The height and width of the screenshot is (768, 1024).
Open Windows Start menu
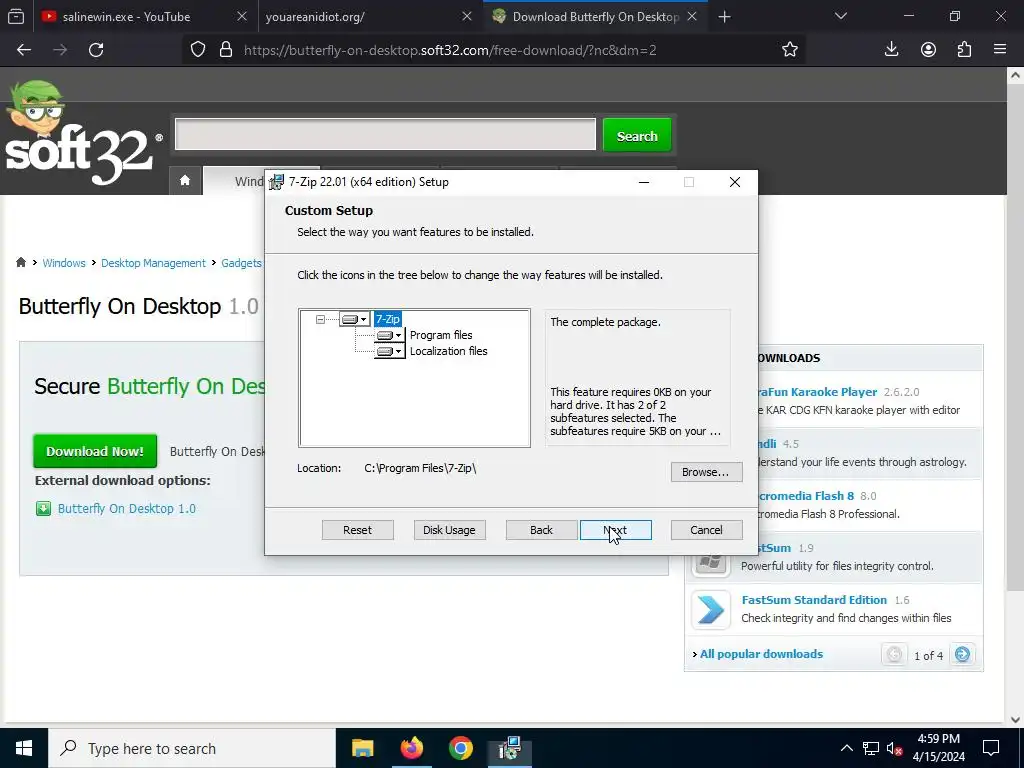[24, 748]
